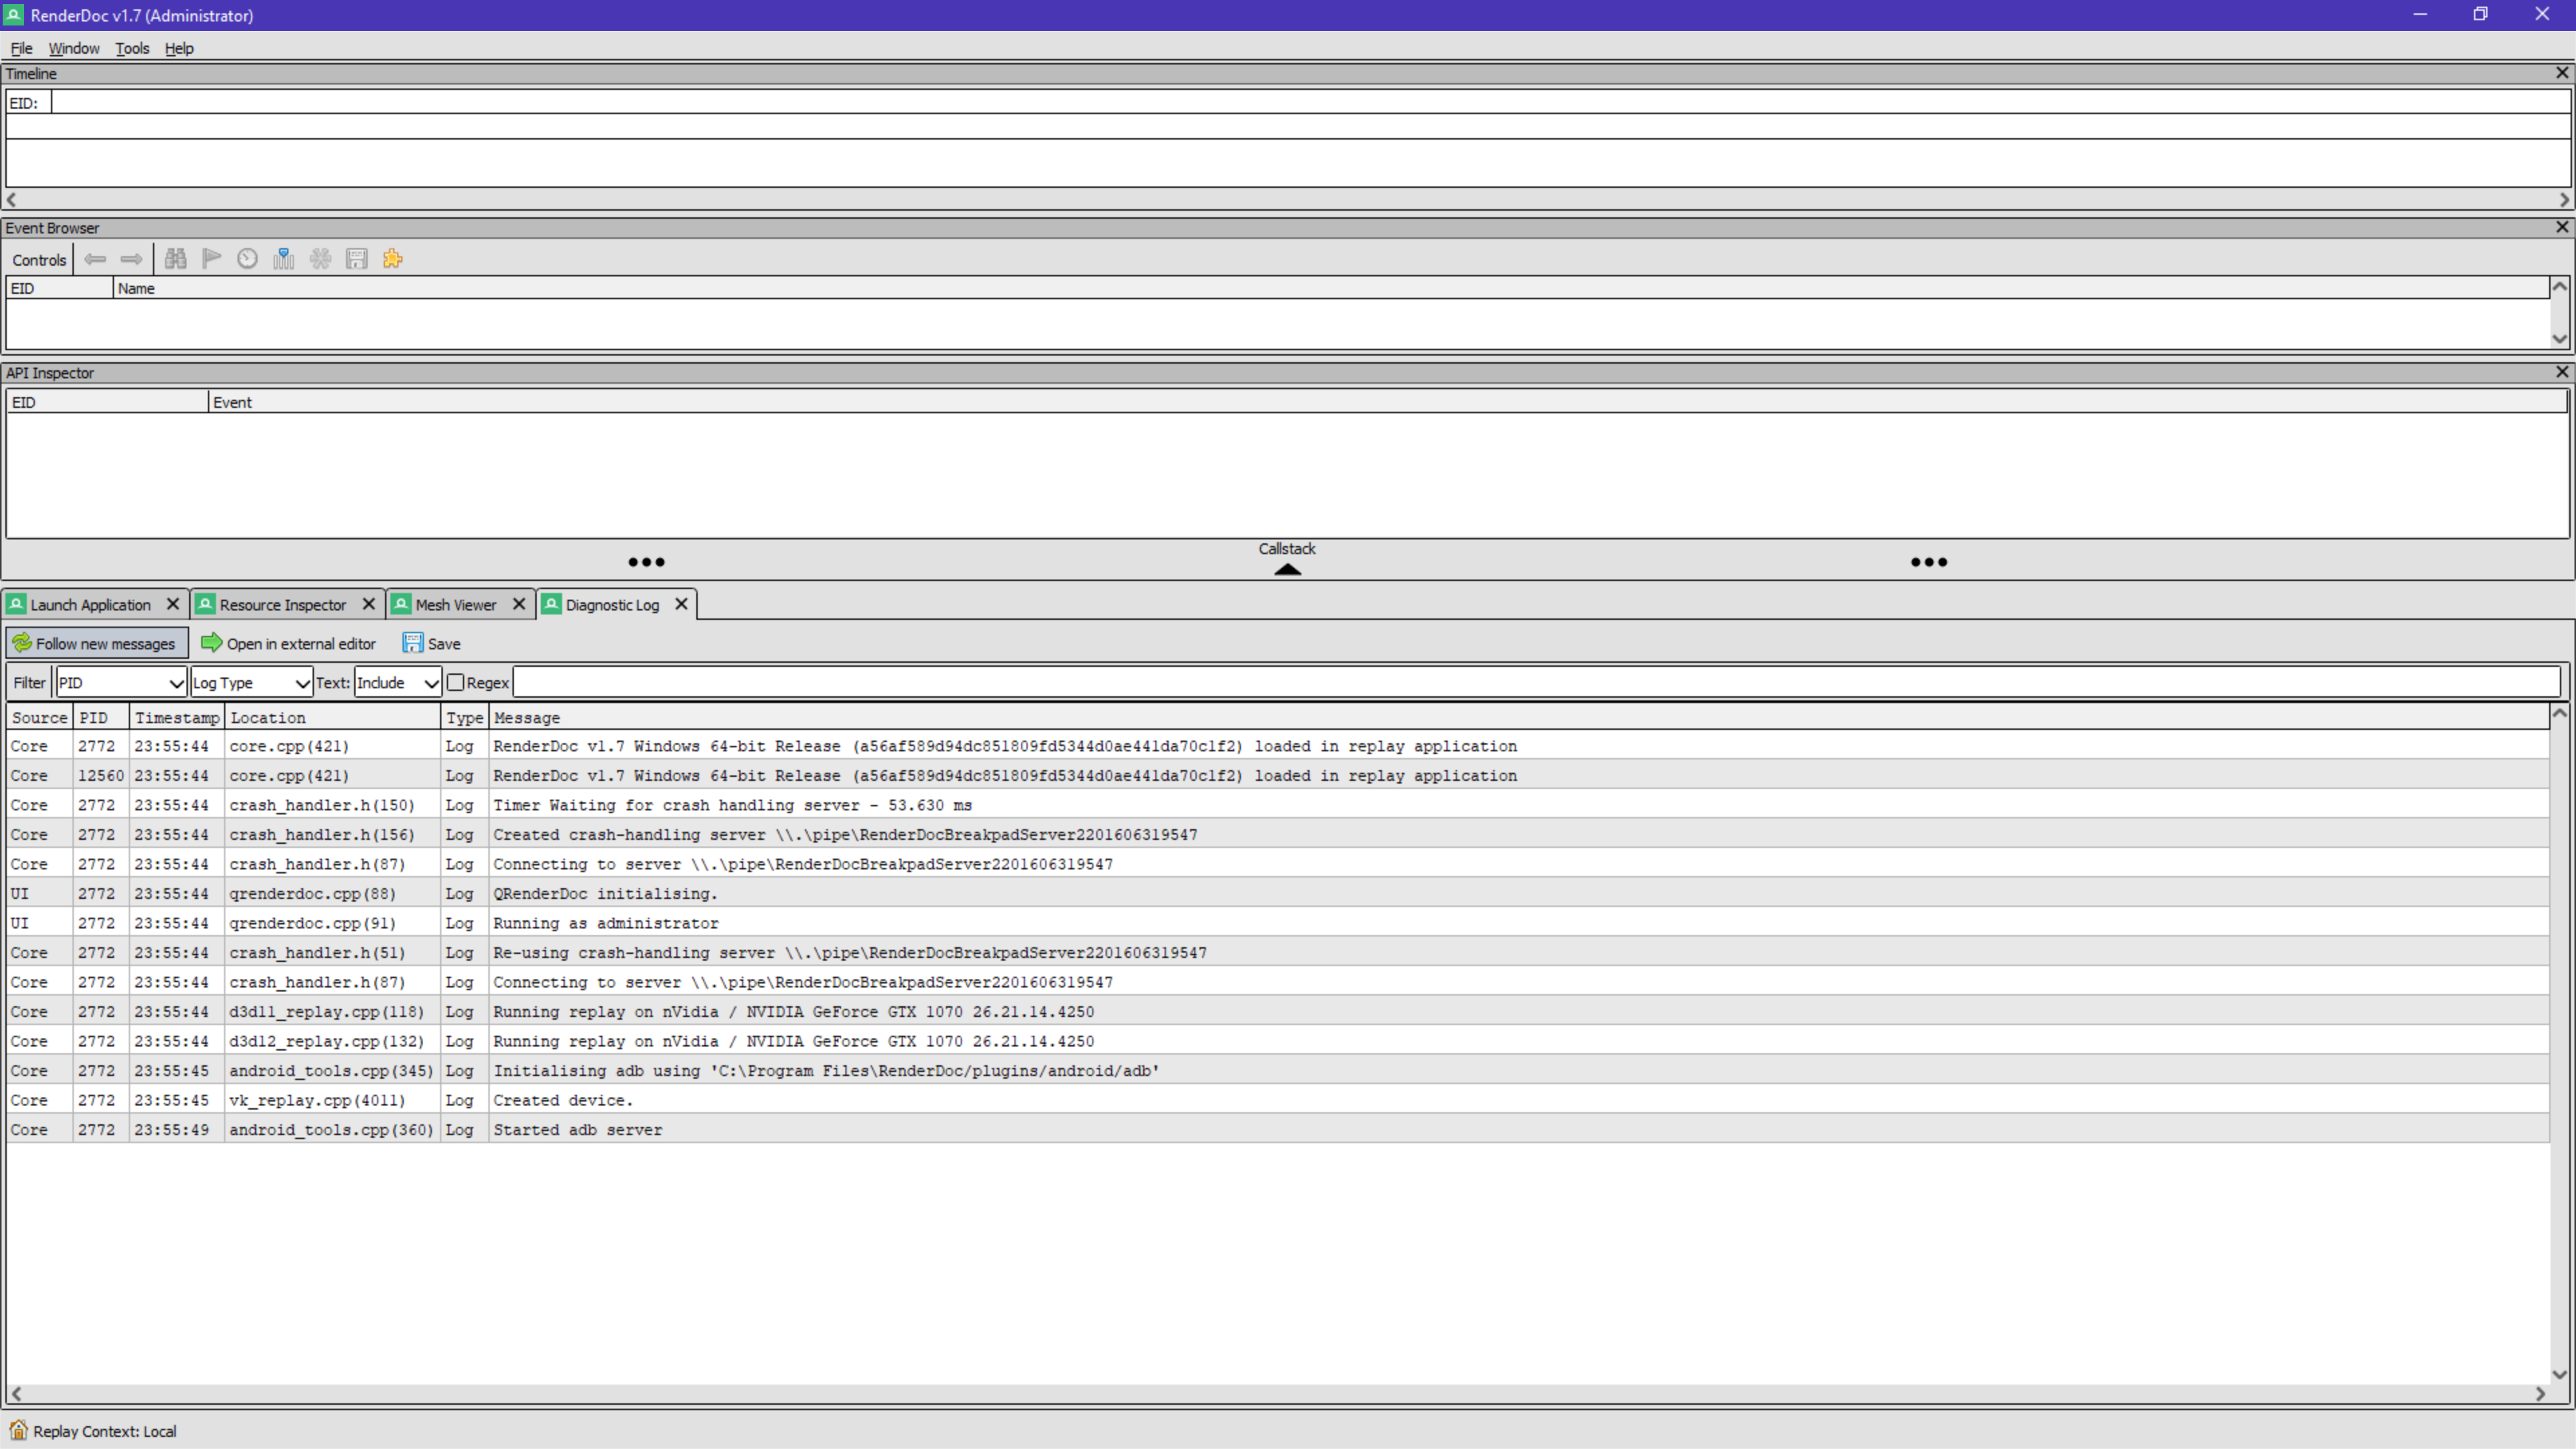Click the bar chart column selector icon
Viewport: 2576px width, 1449px height.
point(284,259)
